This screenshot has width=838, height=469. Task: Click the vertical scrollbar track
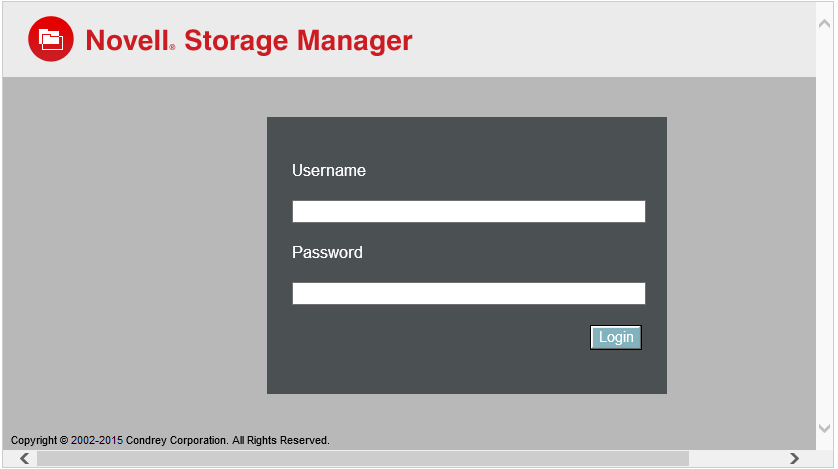[825, 220]
